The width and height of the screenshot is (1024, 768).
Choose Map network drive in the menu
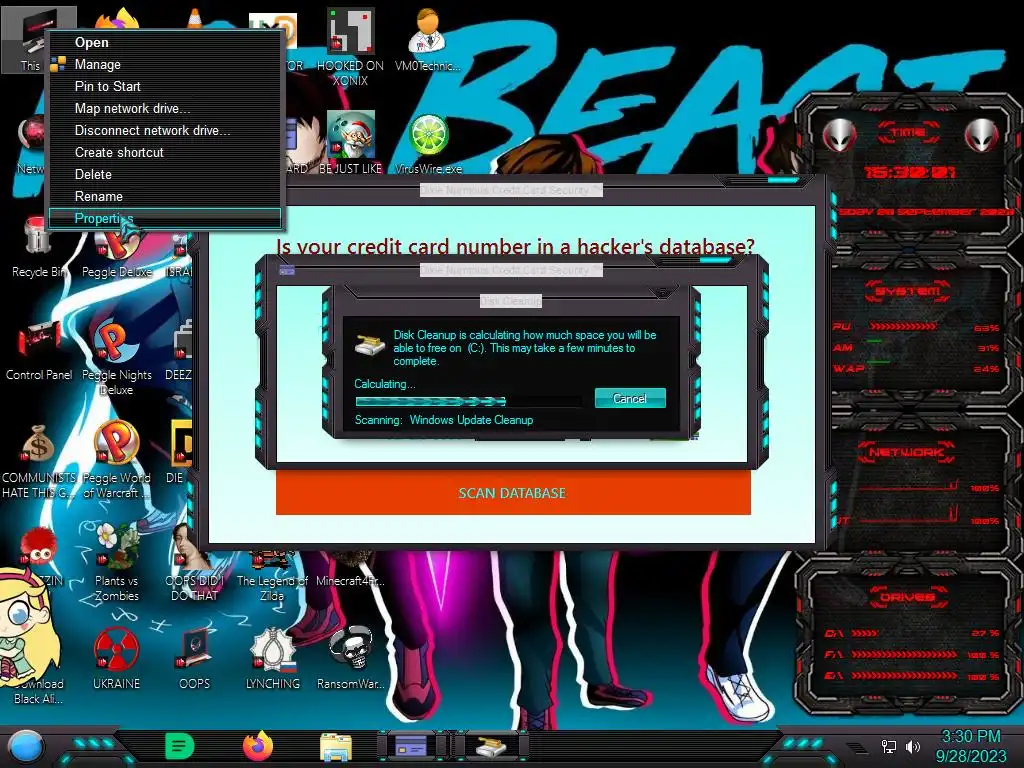[x=166, y=108]
